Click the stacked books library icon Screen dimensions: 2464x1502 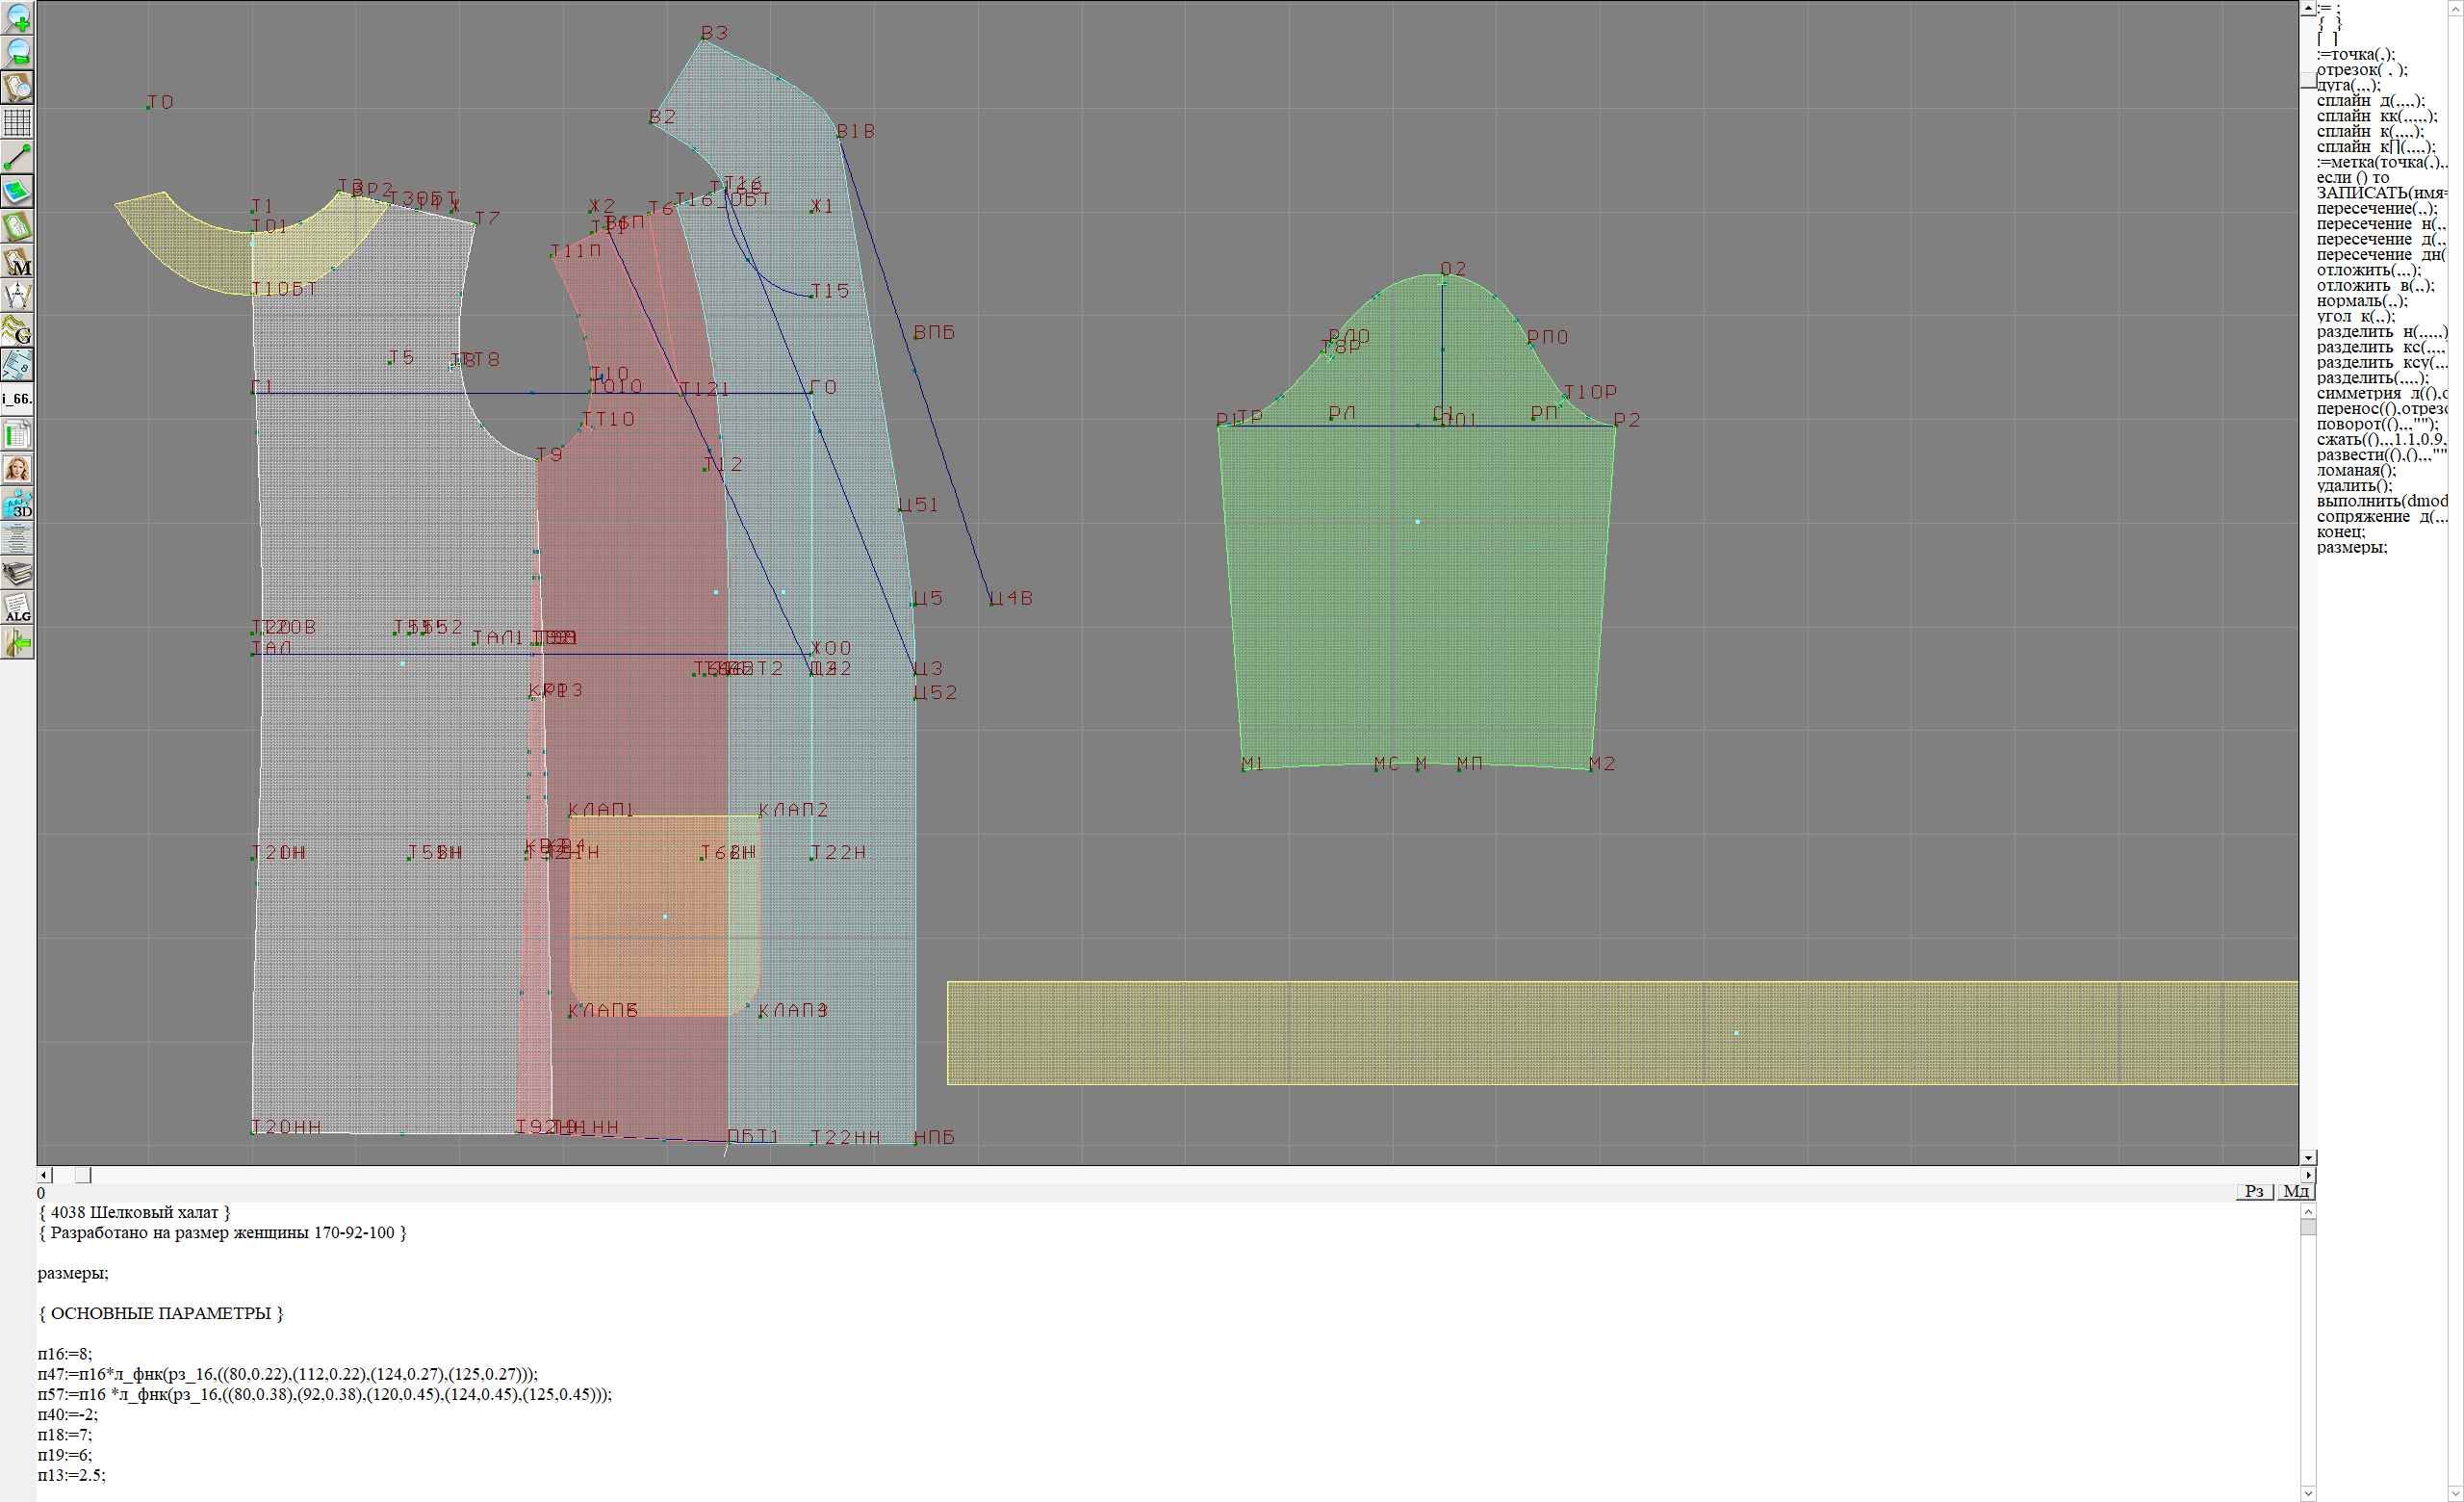(x=18, y=573)
